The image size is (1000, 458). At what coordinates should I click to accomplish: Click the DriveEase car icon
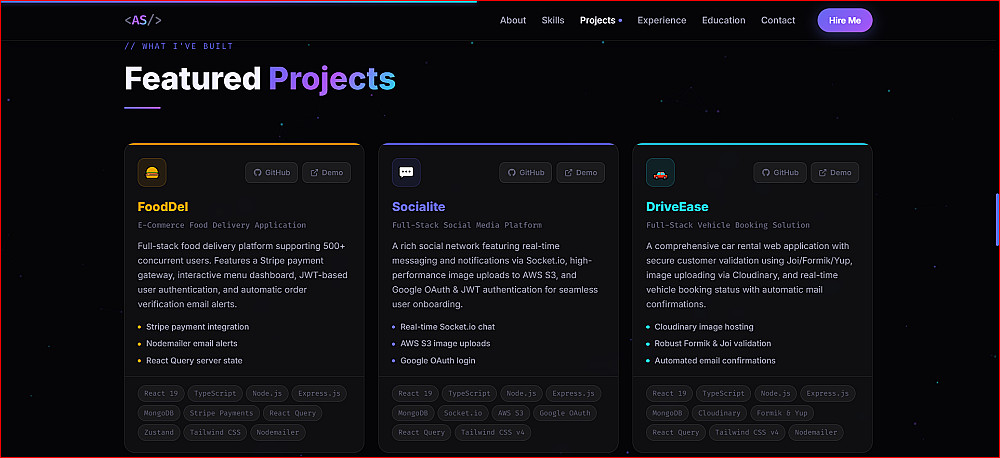tap(660, 172)
